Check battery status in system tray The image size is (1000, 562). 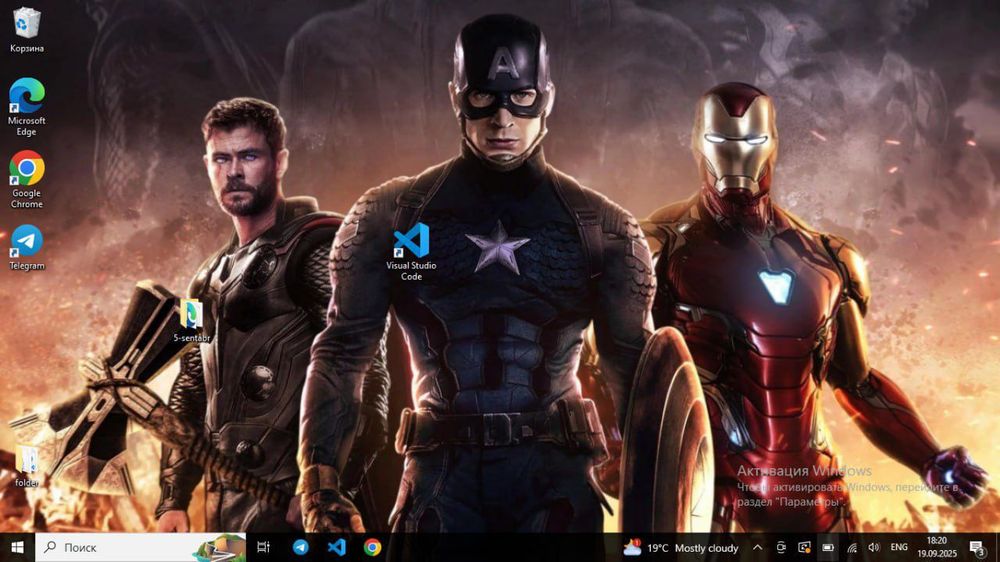point(828,547)
